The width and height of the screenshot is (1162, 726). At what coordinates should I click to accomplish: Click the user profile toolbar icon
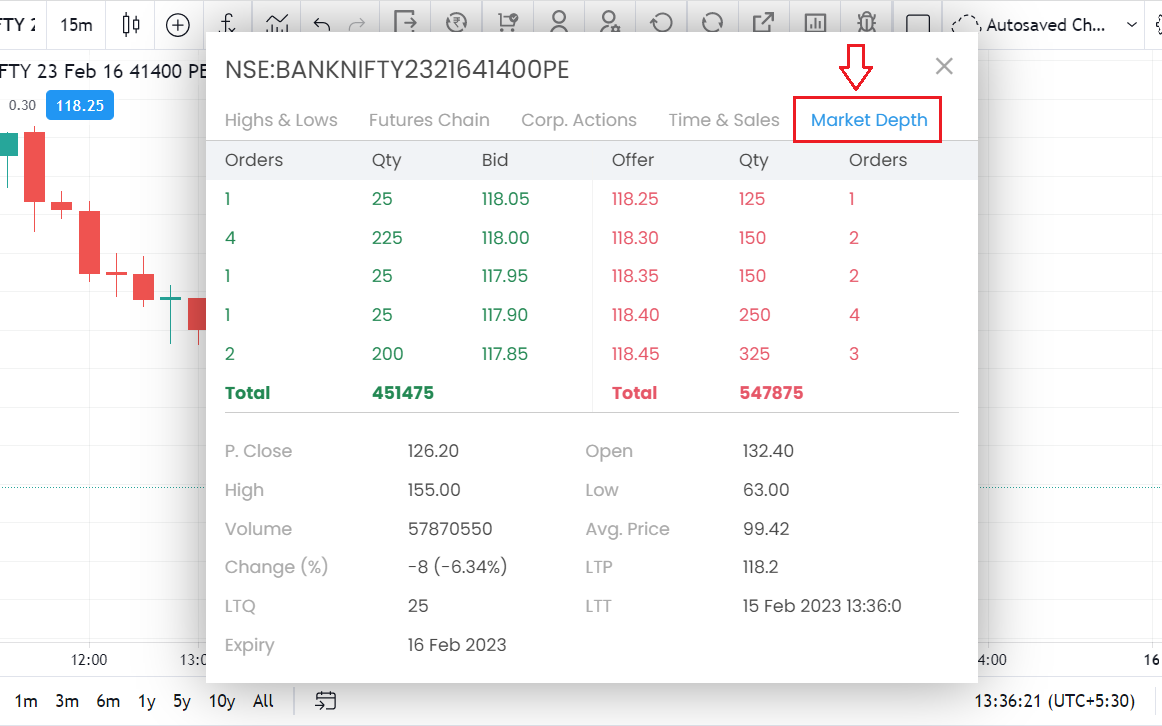pyautogui.click(x=559, y=22)
